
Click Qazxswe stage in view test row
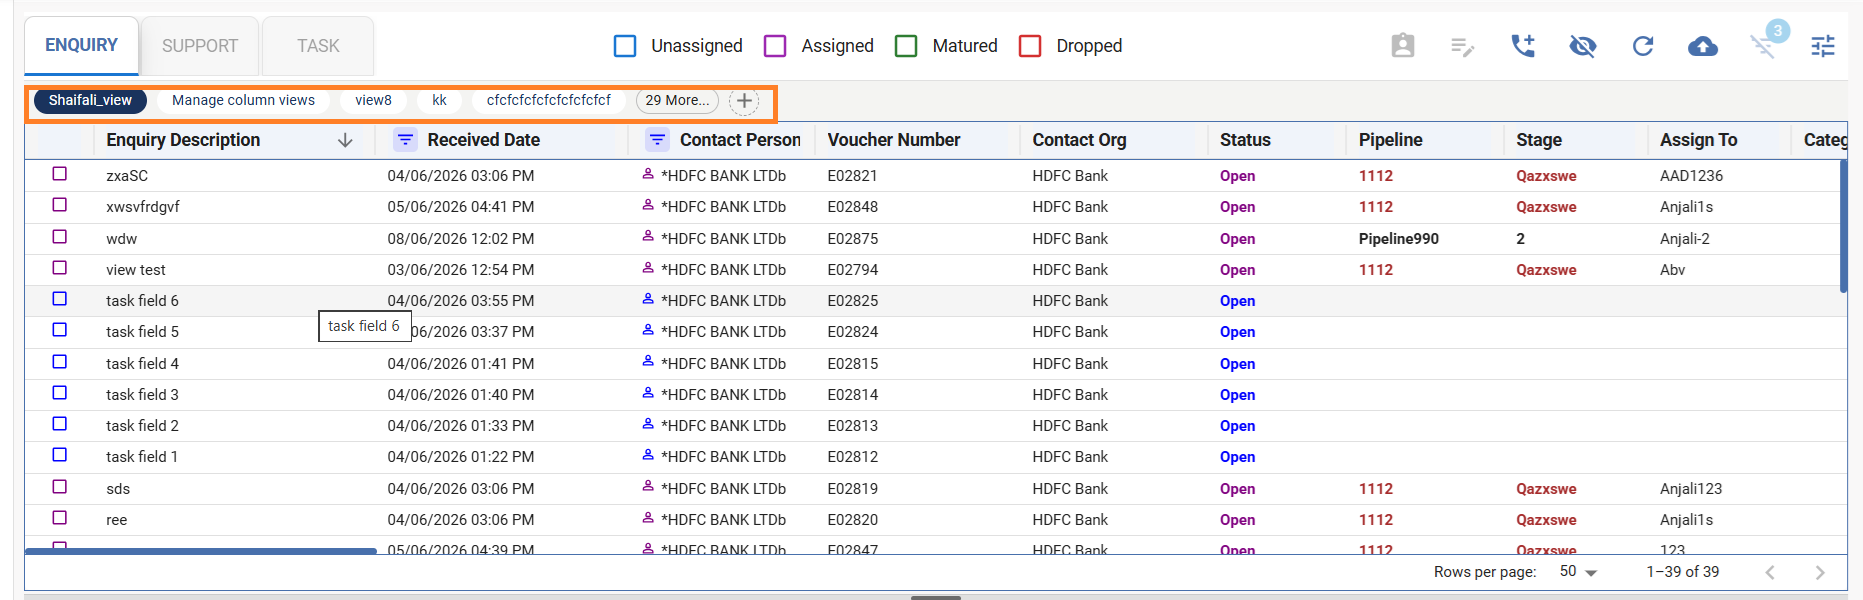(x=1546, y=270)
